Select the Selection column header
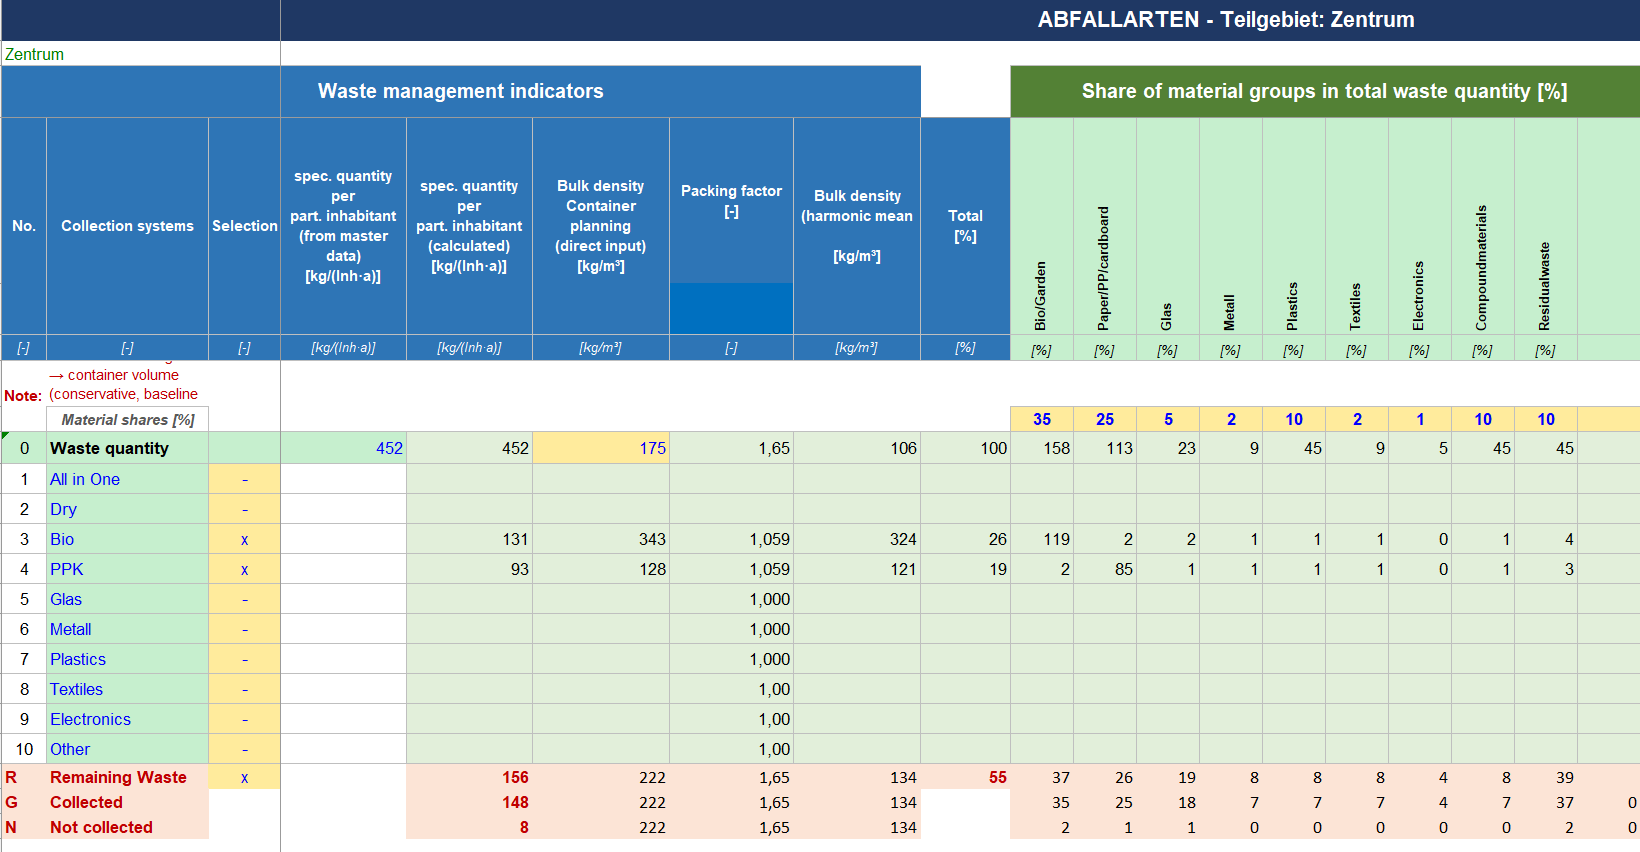 [x=245, y=226]
